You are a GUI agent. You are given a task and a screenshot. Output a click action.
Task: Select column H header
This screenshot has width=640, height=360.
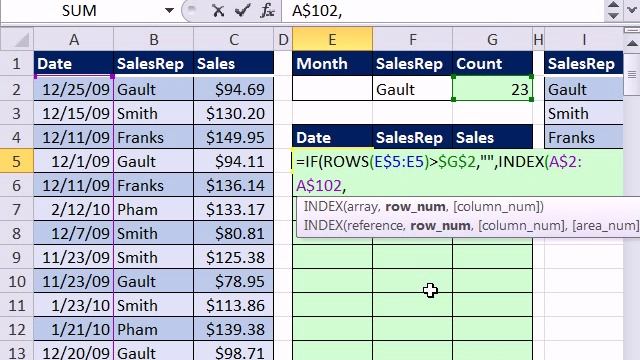coord(538,40)
